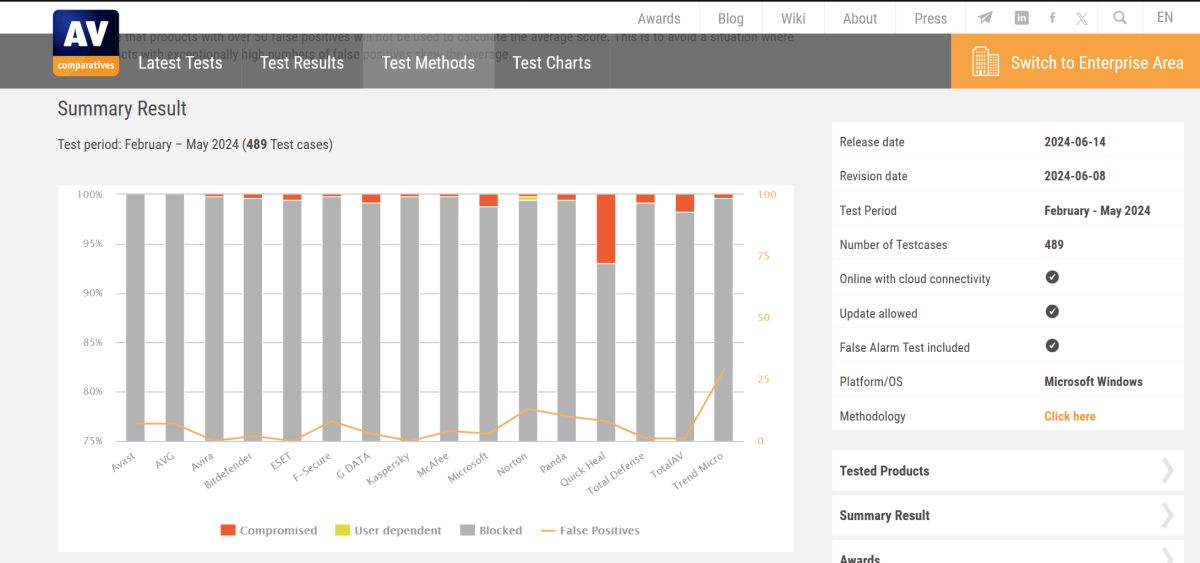
Task: Click Online with cloud connectivity checkmark
Action: [x=1052, y=278]
